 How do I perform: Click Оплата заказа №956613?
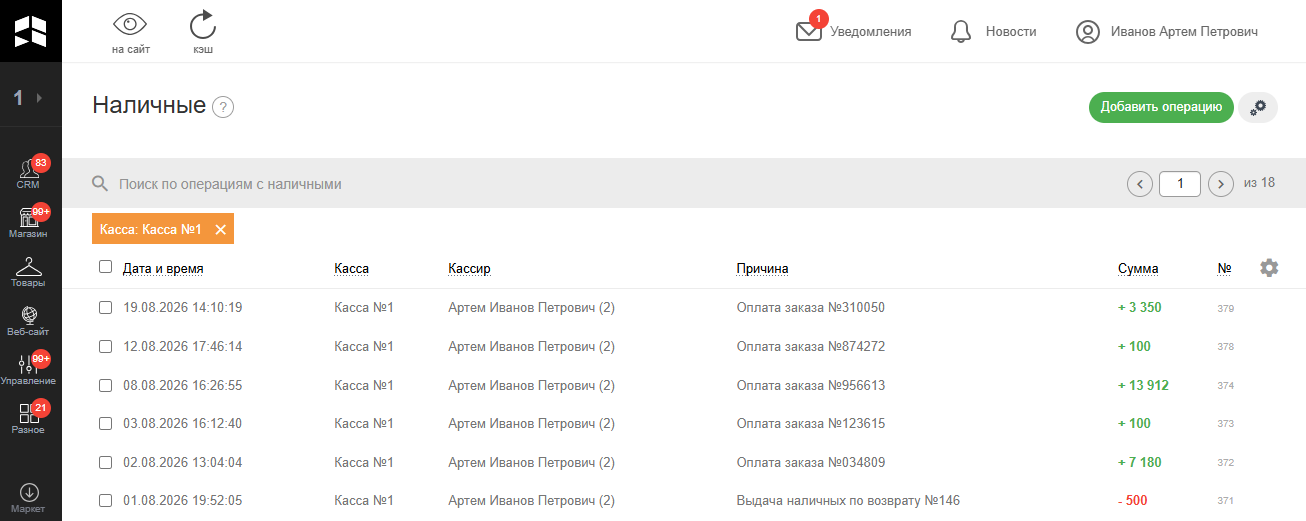coord(811,386)
